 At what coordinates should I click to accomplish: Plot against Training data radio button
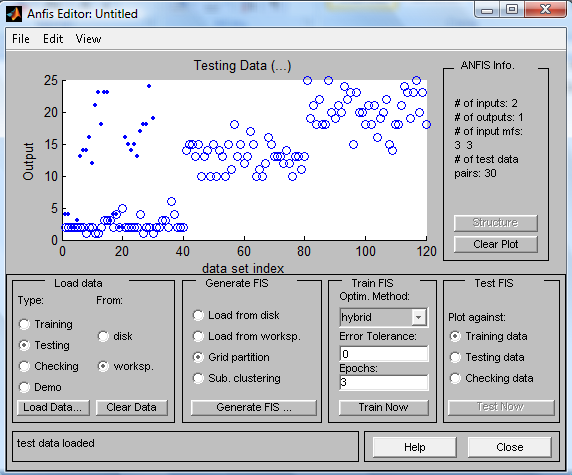point(455,336)
